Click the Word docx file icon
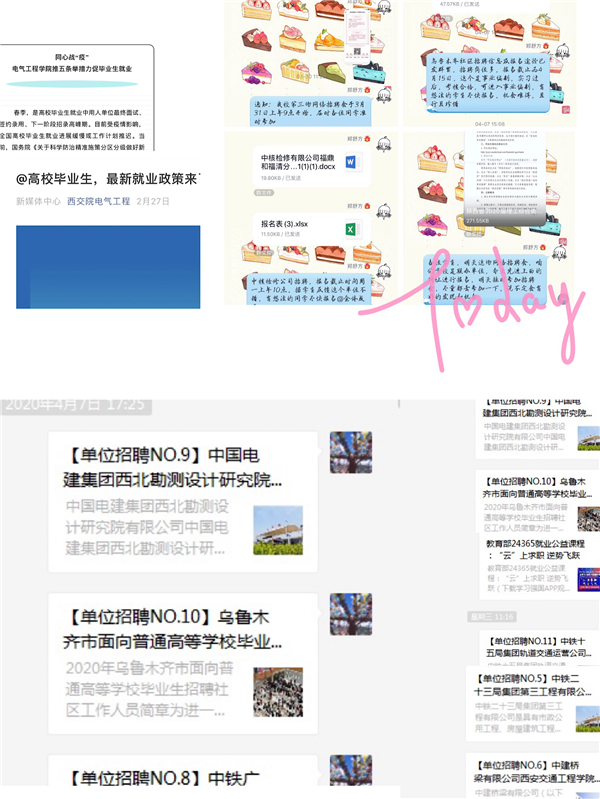 point(351,163)
